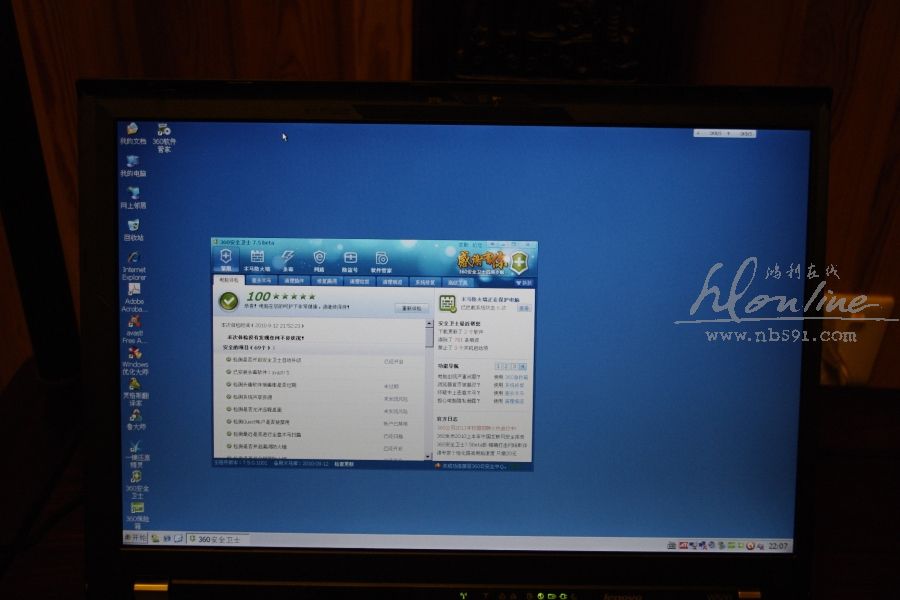Go to page 4 in 功能导航
This screenshot has height=600, width=900.
pos(522,366)
